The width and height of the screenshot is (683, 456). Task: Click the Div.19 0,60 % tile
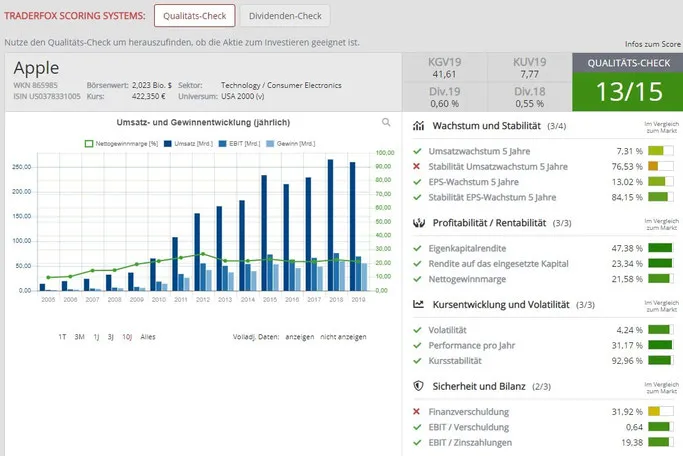tap(444, 97)
